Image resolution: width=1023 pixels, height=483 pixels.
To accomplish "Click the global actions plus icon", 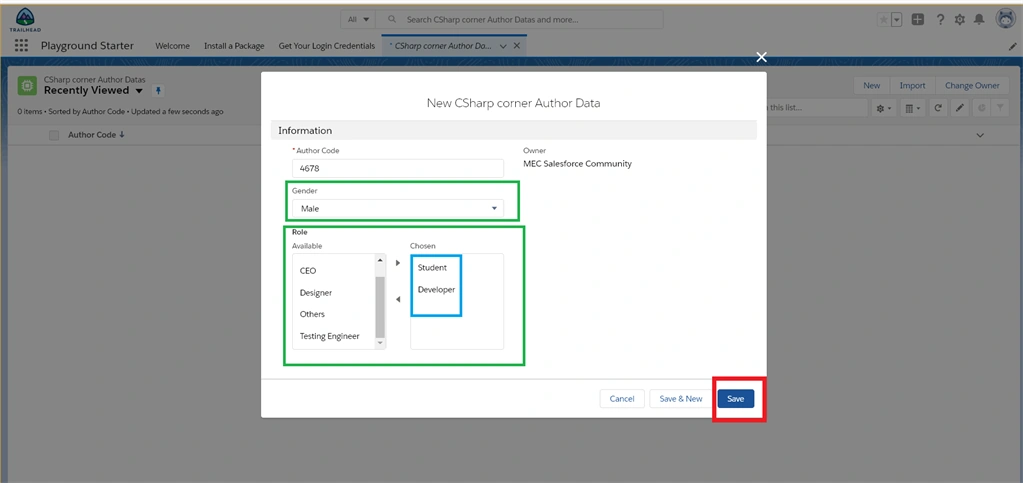I will 918,20.
